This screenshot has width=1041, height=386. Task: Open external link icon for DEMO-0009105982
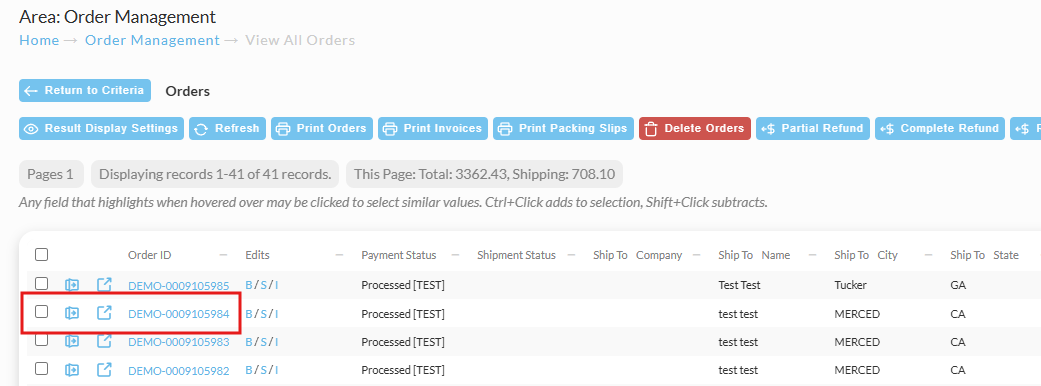point(104,369)
